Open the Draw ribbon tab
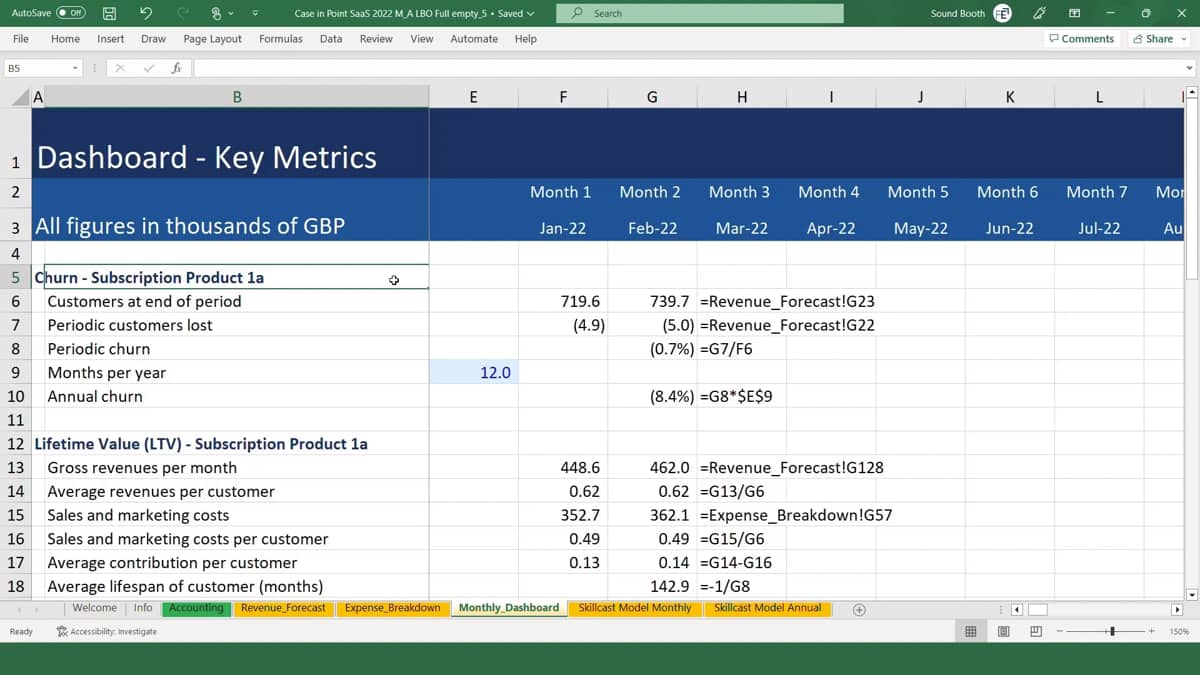The height and width of the screenshot is (675, 1200). pyautogui.click(x=153, y=39)
